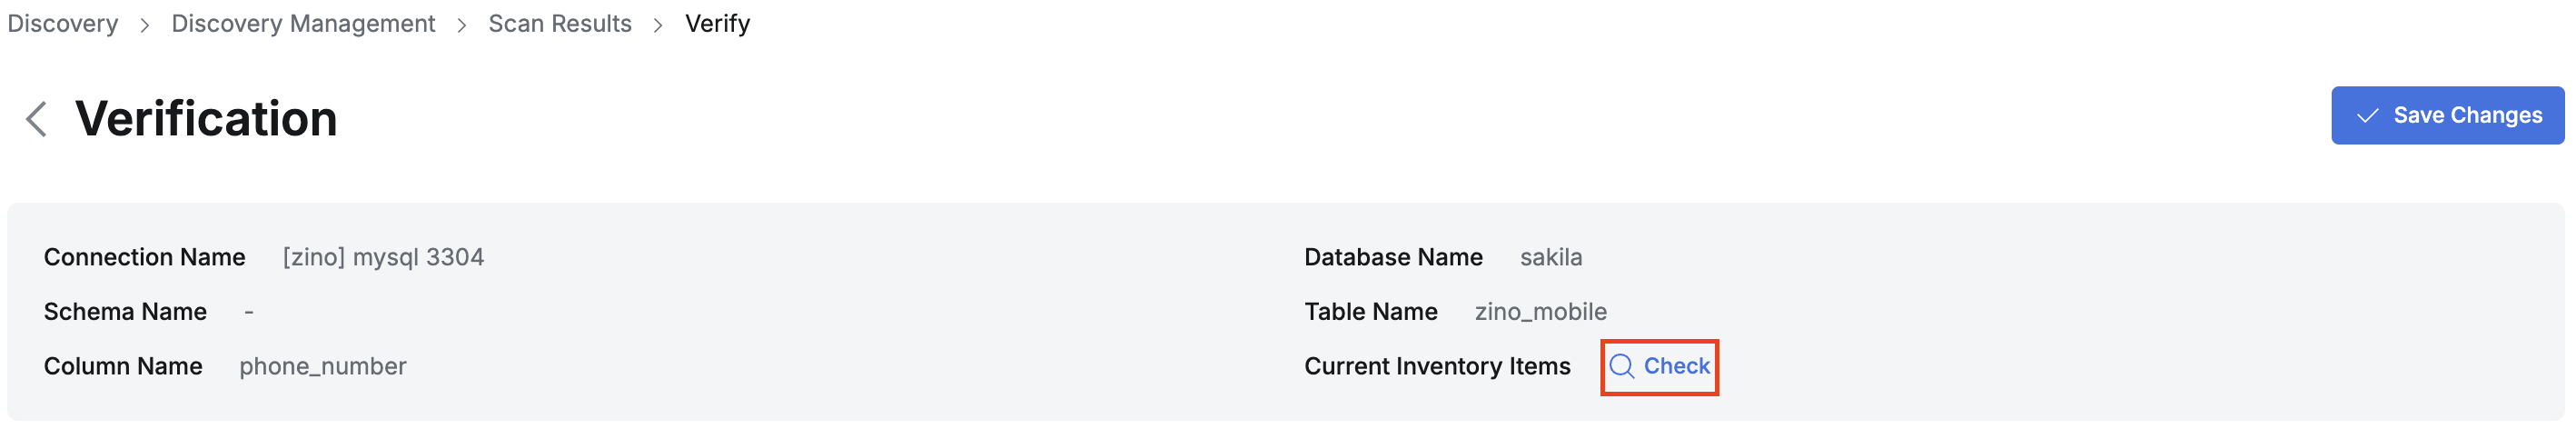Click the Schema Name label

coord(125,312)
